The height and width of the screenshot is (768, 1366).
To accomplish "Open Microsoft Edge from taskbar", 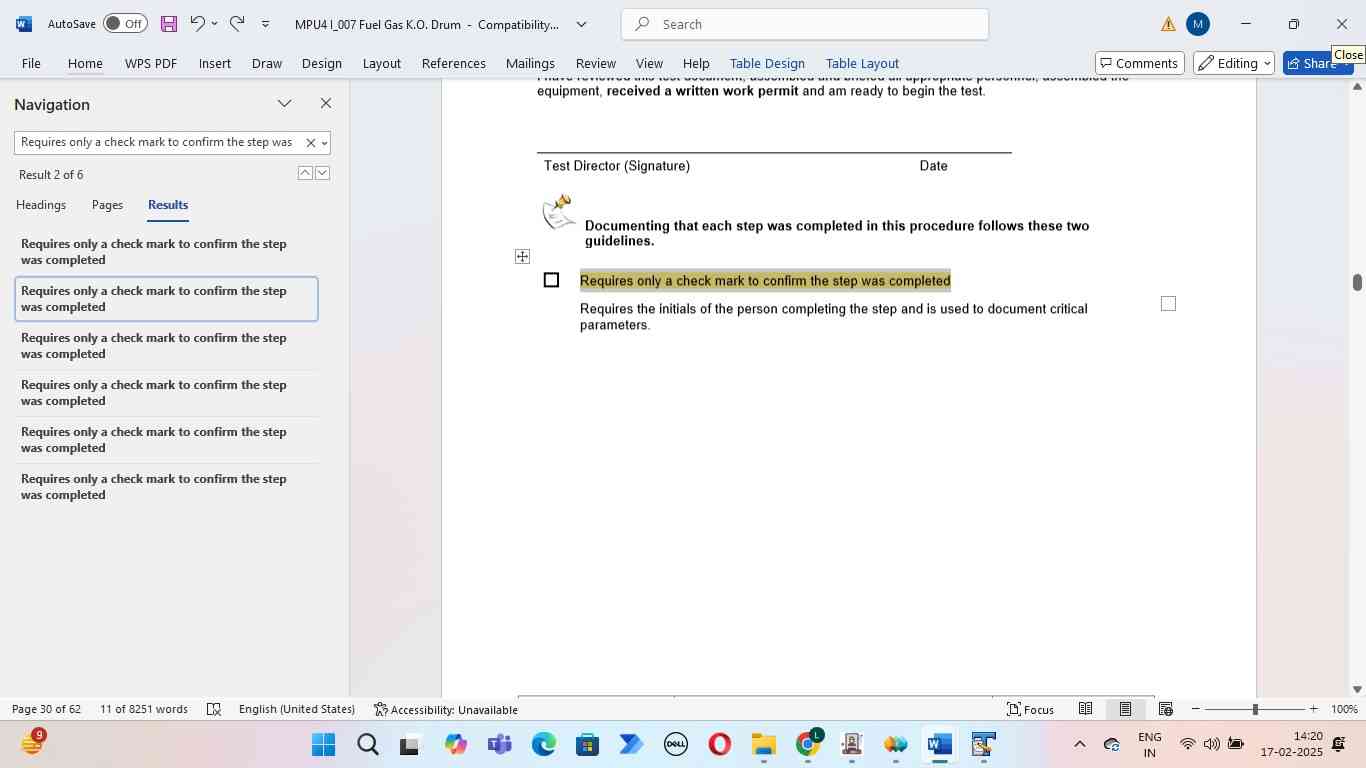I will pos(543,745).
